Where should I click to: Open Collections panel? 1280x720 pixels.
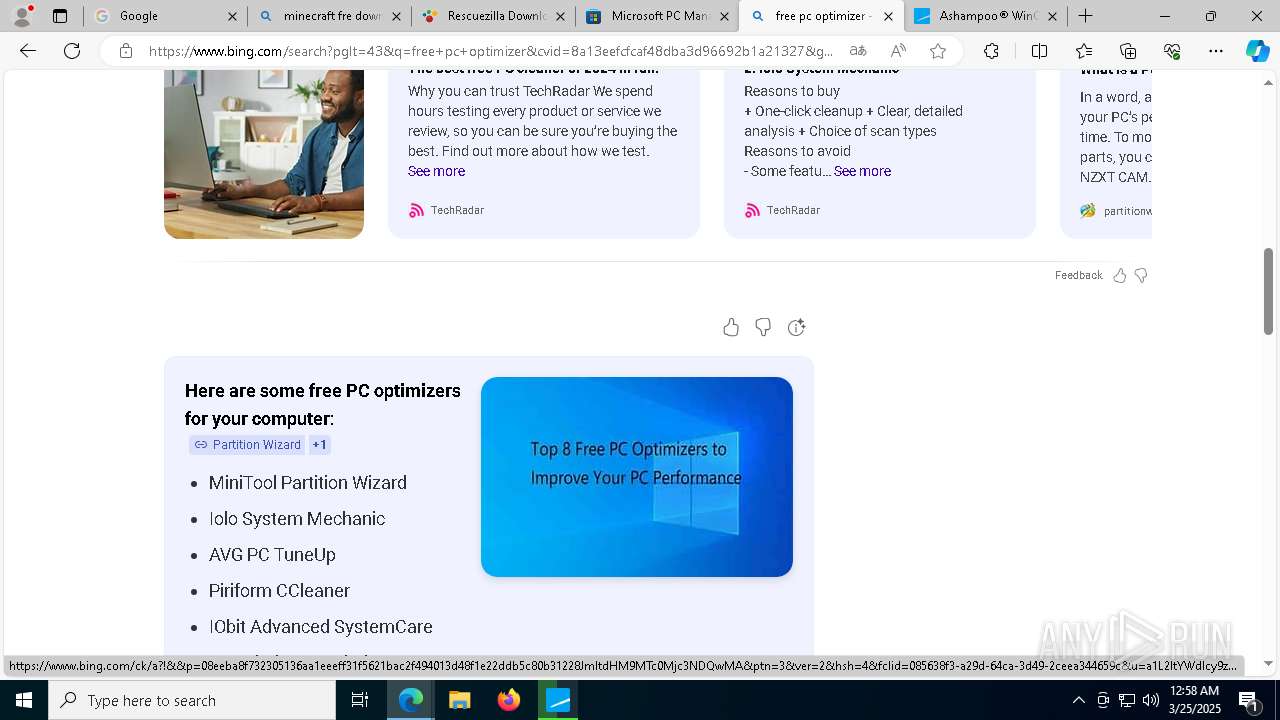(x=1128, y=51)
